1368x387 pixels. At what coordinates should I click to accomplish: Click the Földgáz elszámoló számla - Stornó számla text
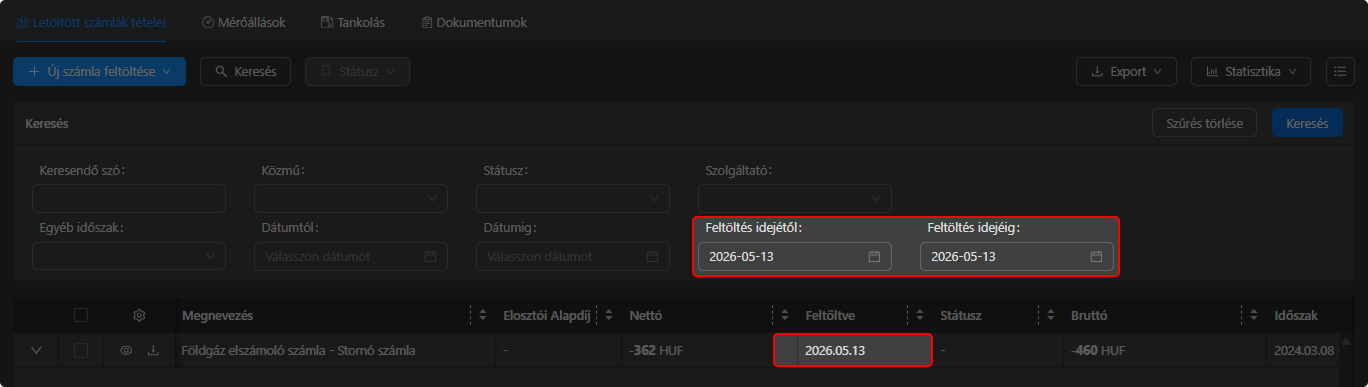click(298, 350)
